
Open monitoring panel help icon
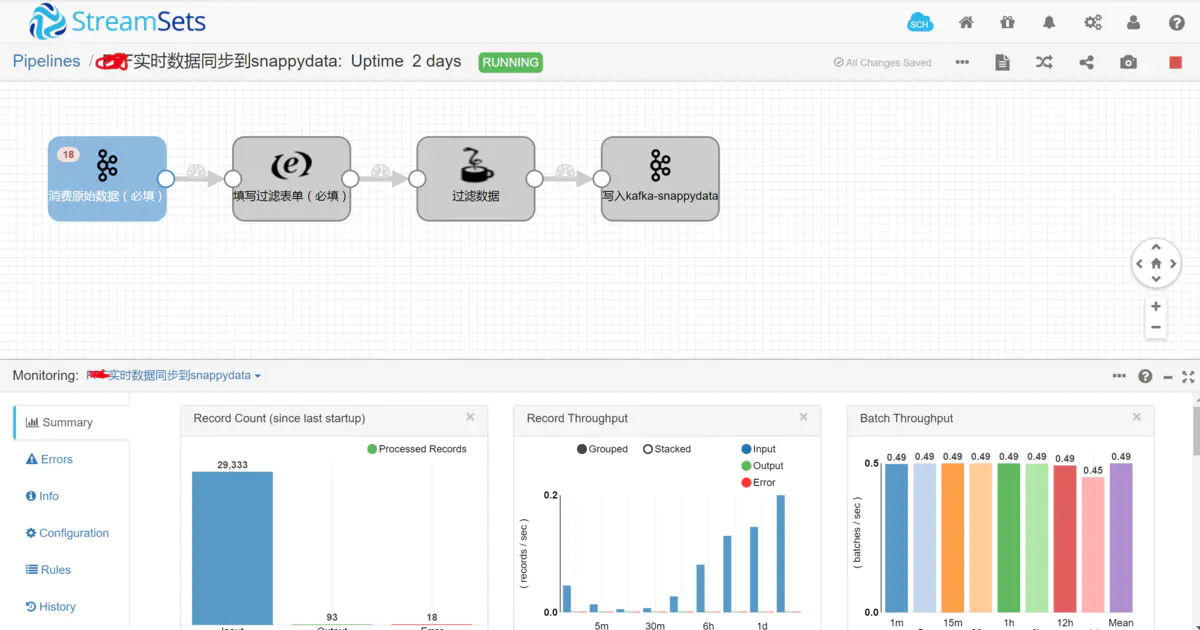click(x=1145, y=376)
